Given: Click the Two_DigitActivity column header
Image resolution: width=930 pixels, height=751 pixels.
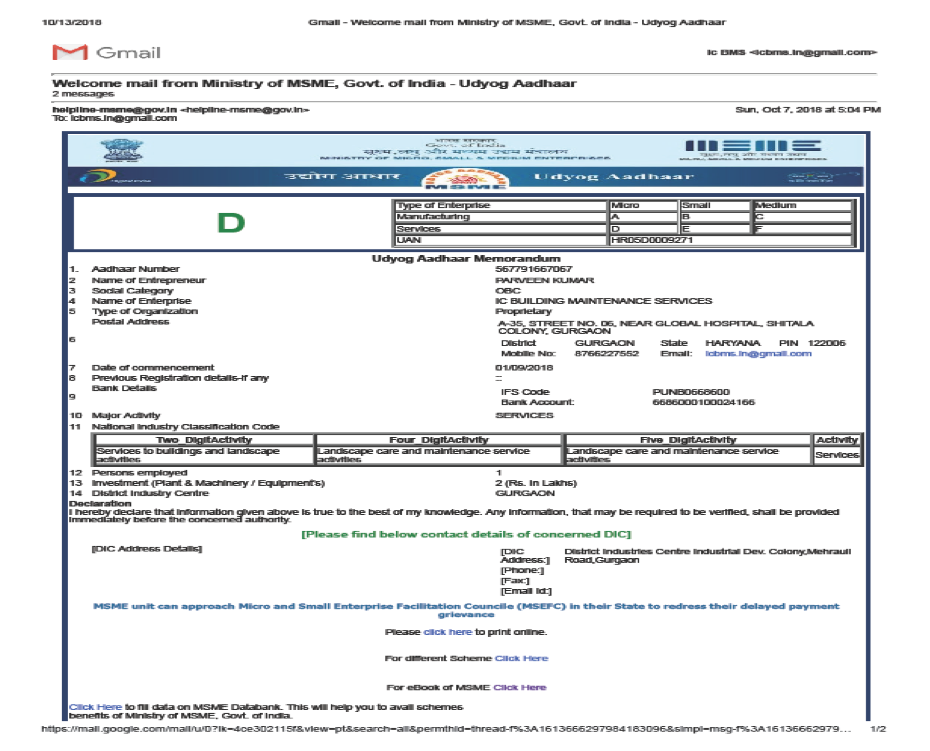Looking at the screenshot, I should click(203, 440).
